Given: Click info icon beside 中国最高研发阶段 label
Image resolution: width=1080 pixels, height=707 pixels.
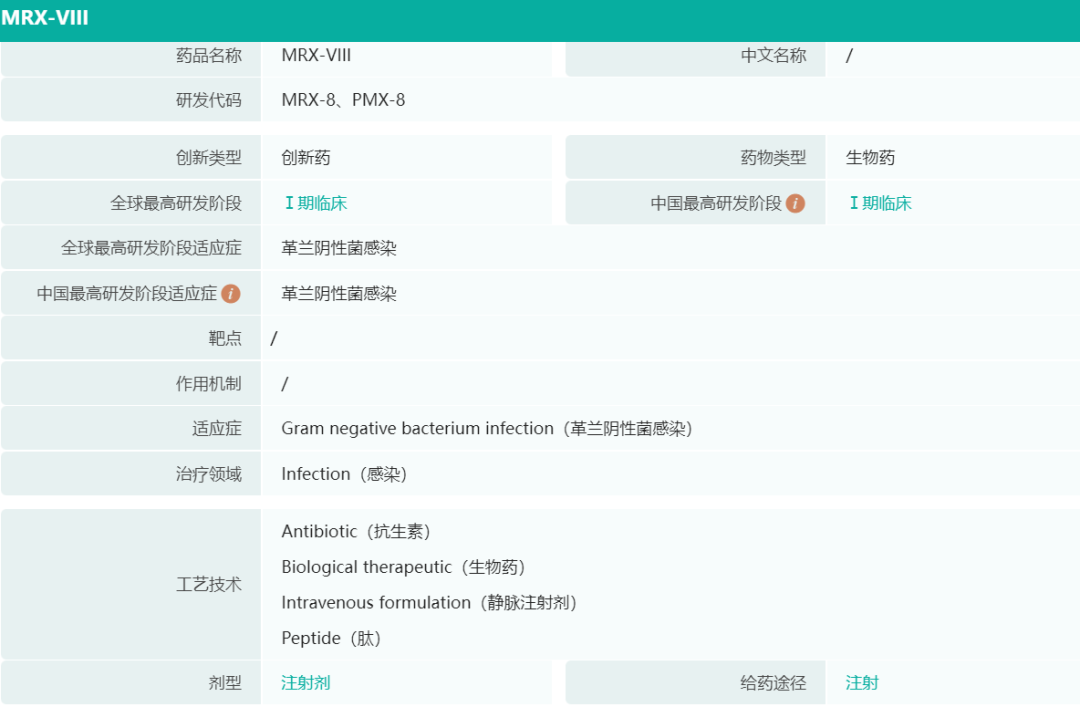Looking at the screenshot, I should (795, 203).
